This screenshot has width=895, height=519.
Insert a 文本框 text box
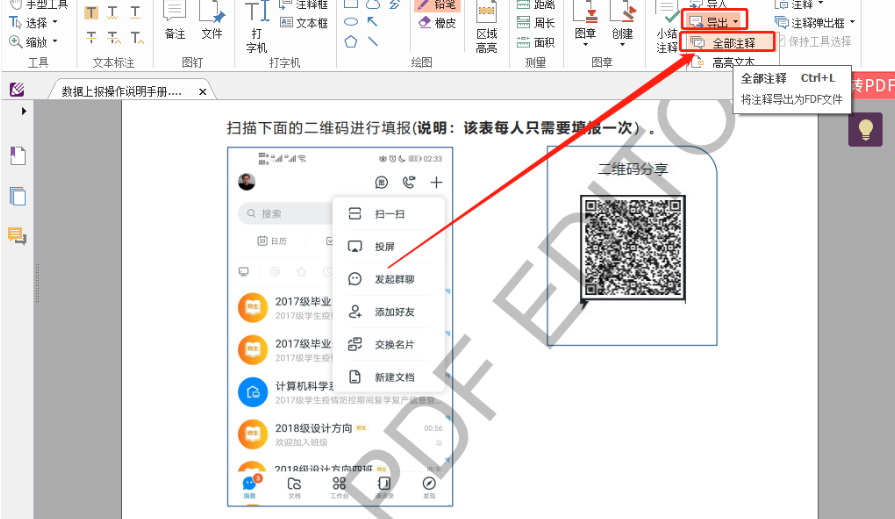(x=304, y=23)
